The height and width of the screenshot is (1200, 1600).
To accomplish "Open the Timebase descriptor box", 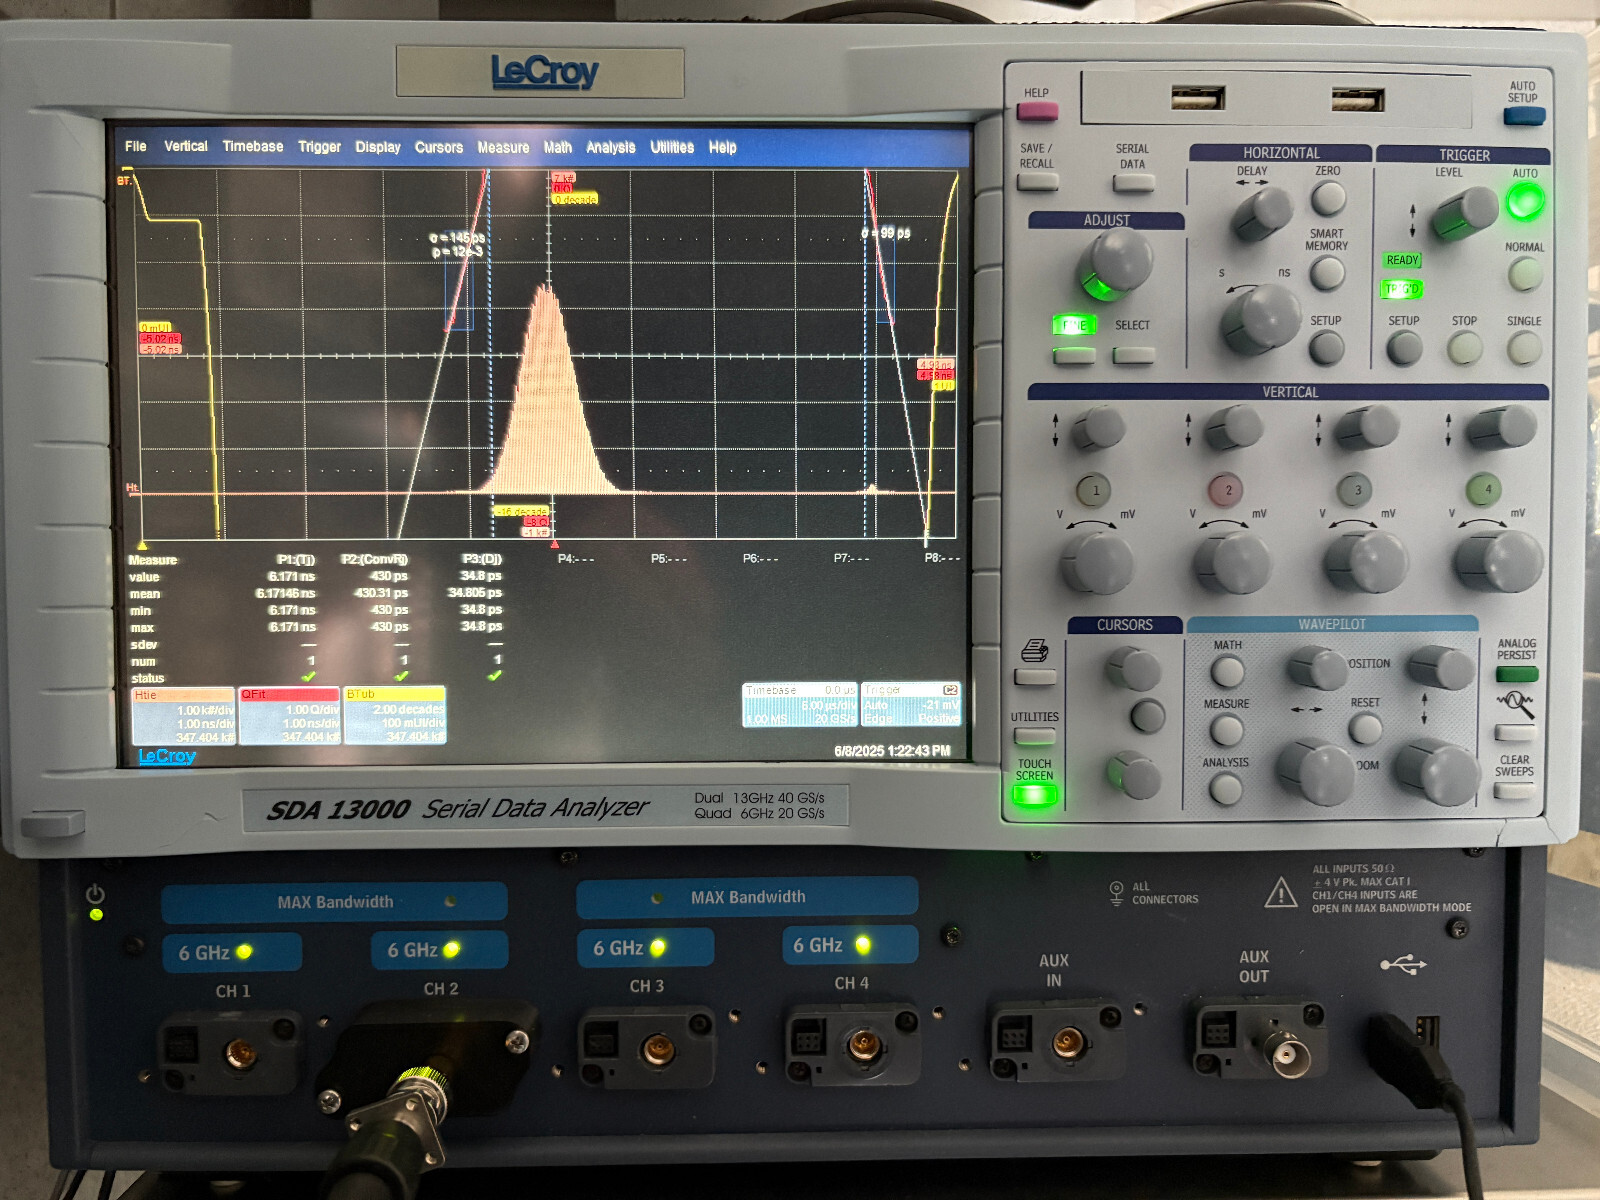I will [x=800, y=705].
